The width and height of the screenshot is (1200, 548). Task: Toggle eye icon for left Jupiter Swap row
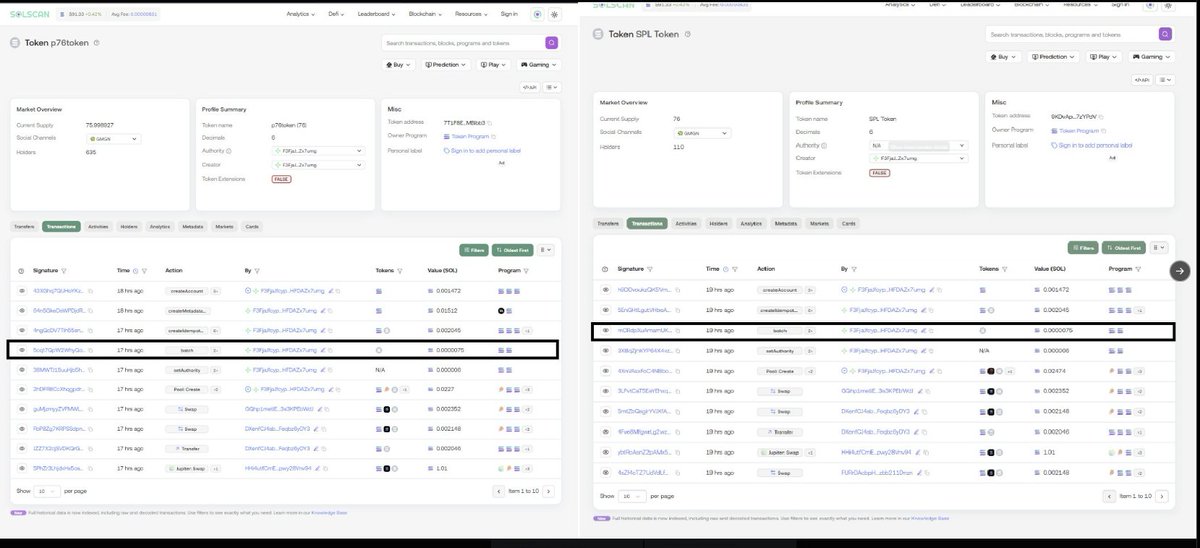[x=22, y=467]
